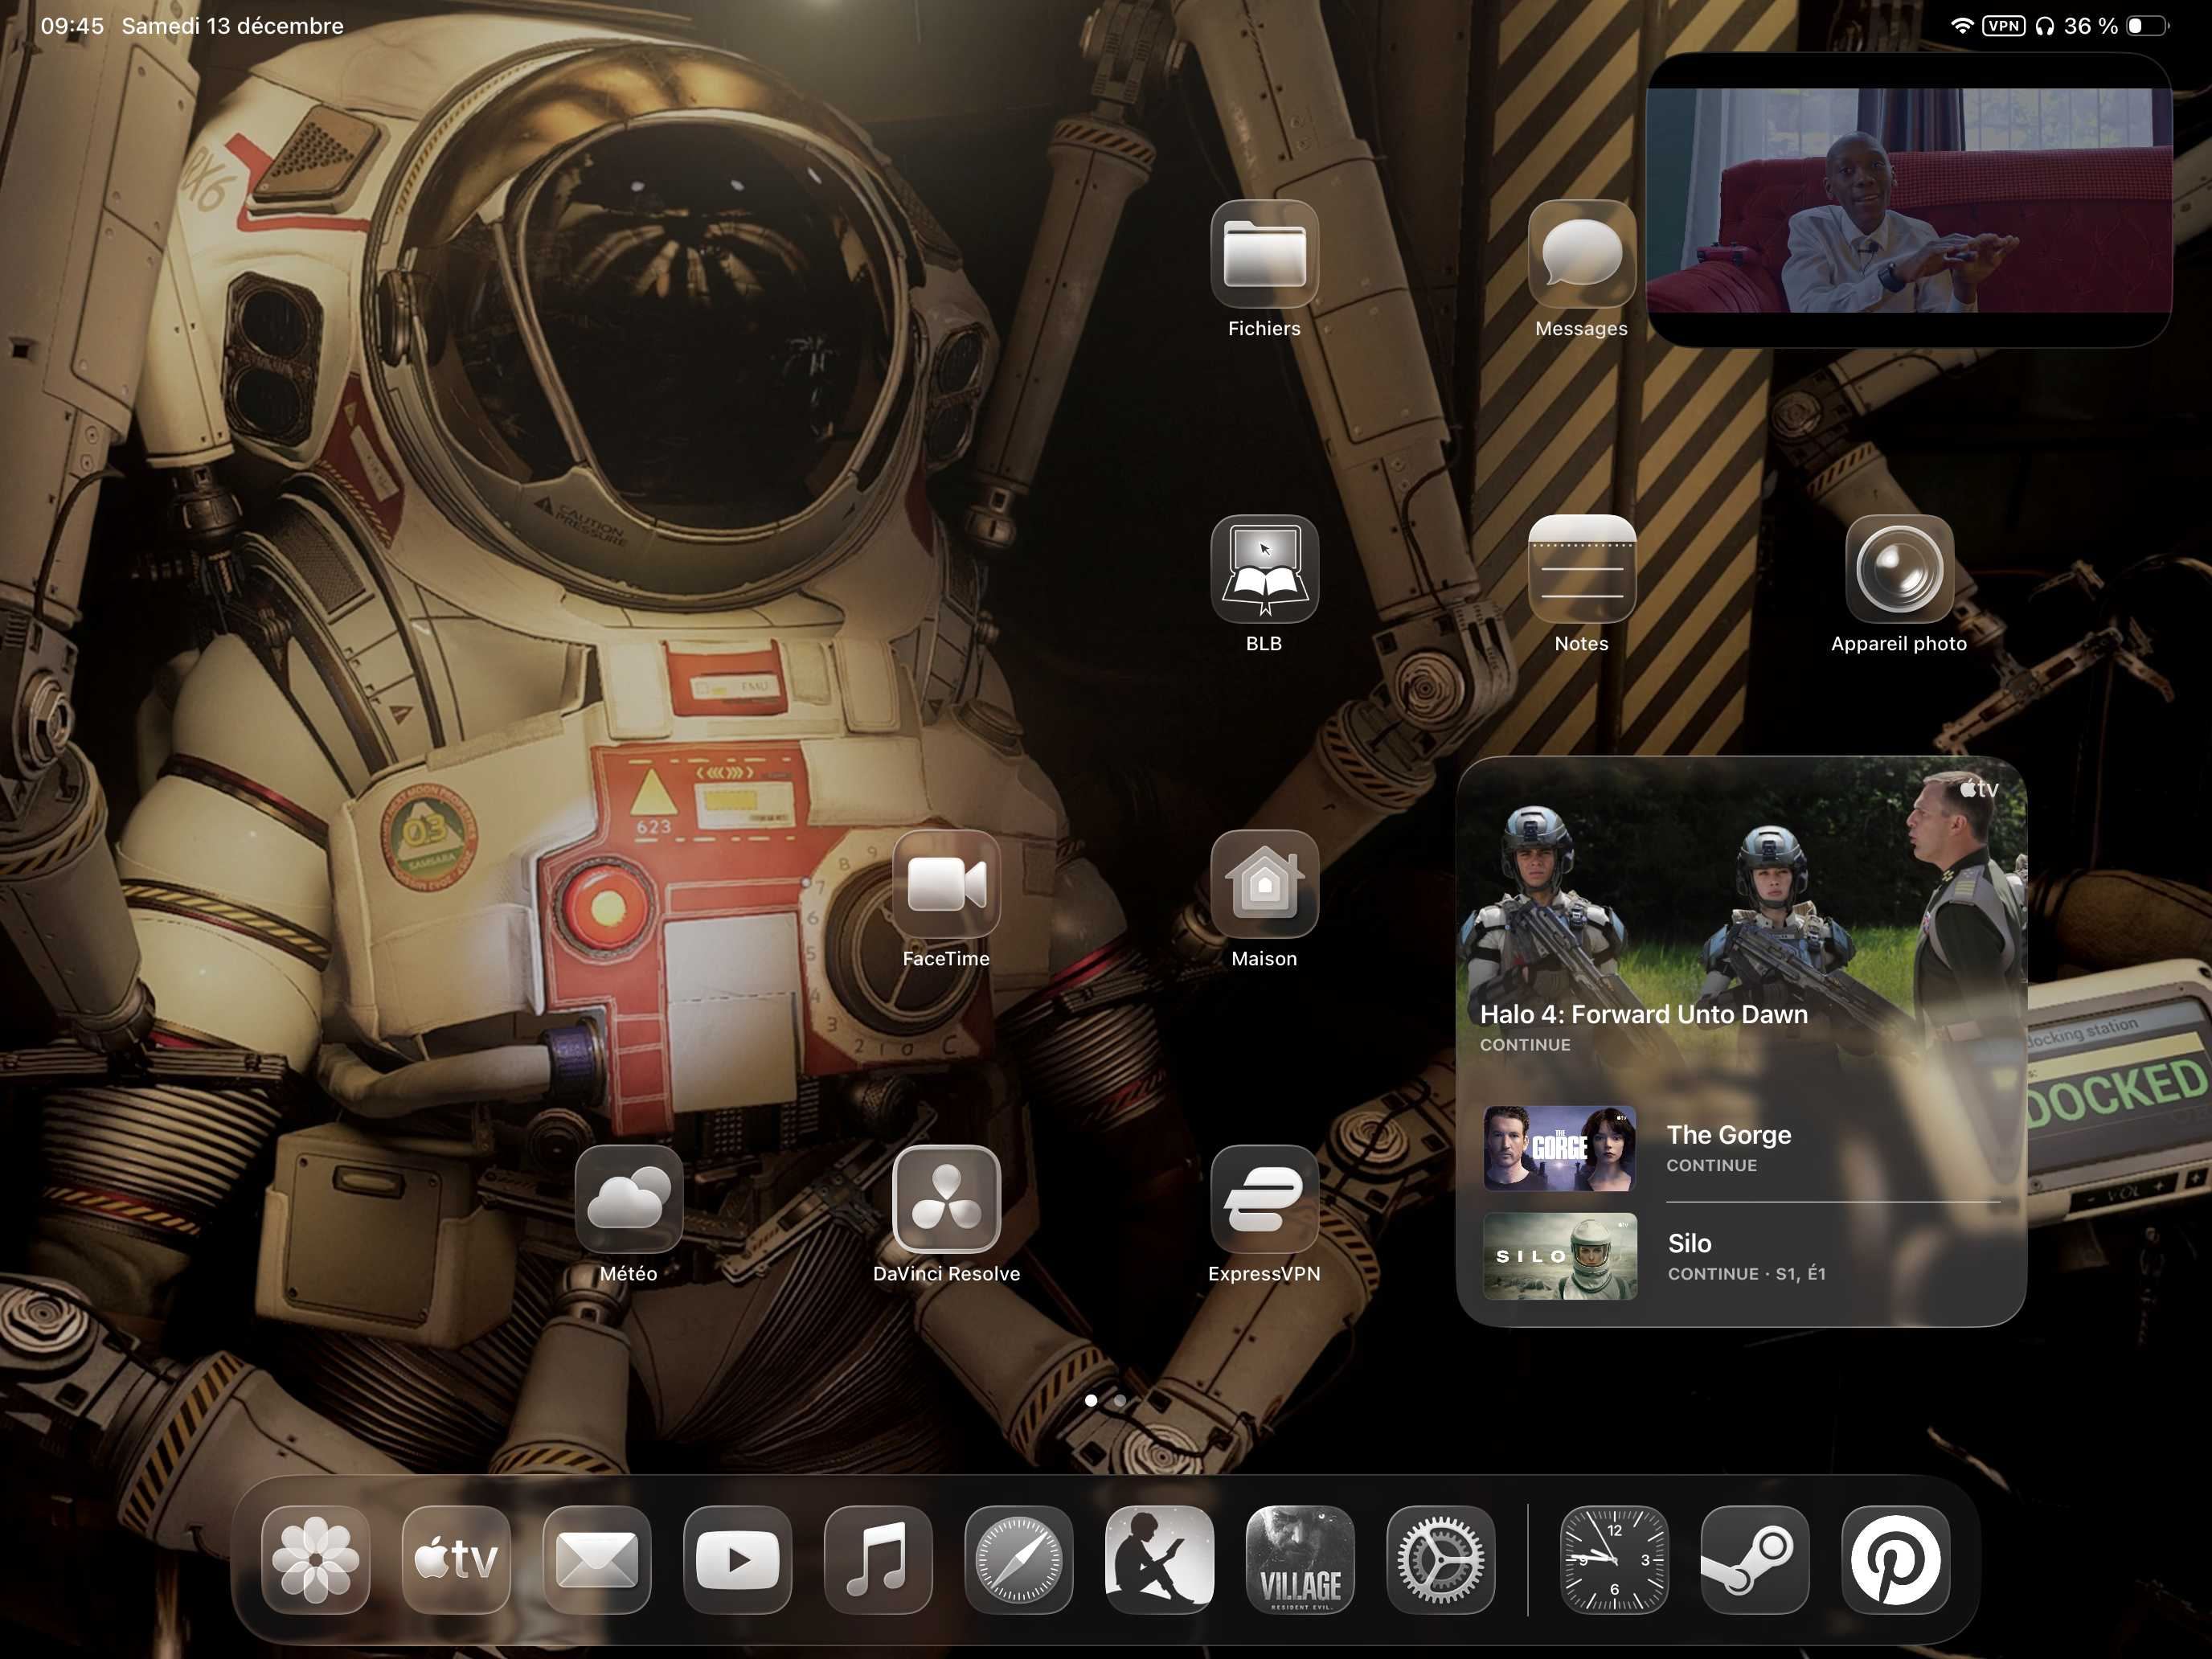Tap the picture-in-picture video window
This screenshot has width=2212, height=1659.
coord(1908,200)
